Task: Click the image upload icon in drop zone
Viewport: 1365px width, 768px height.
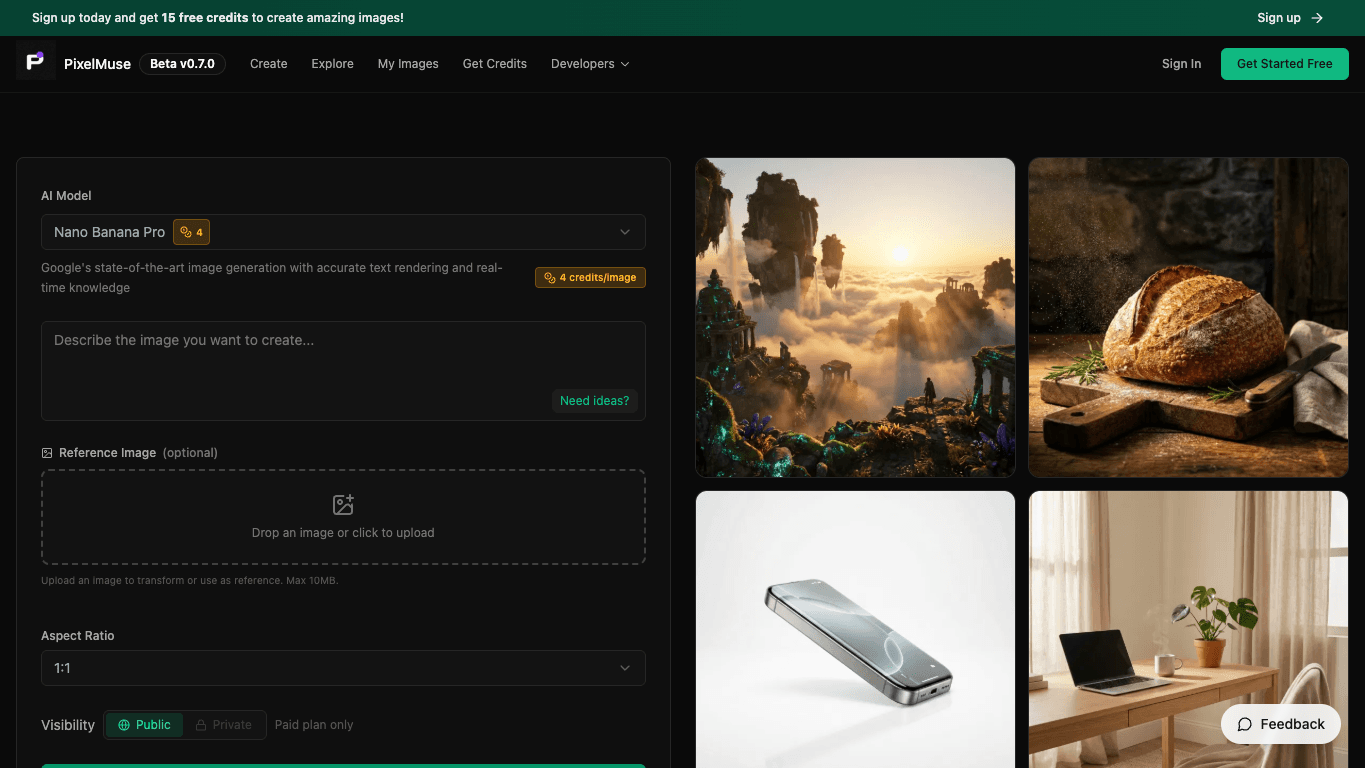Action: (x=343, y=505)
